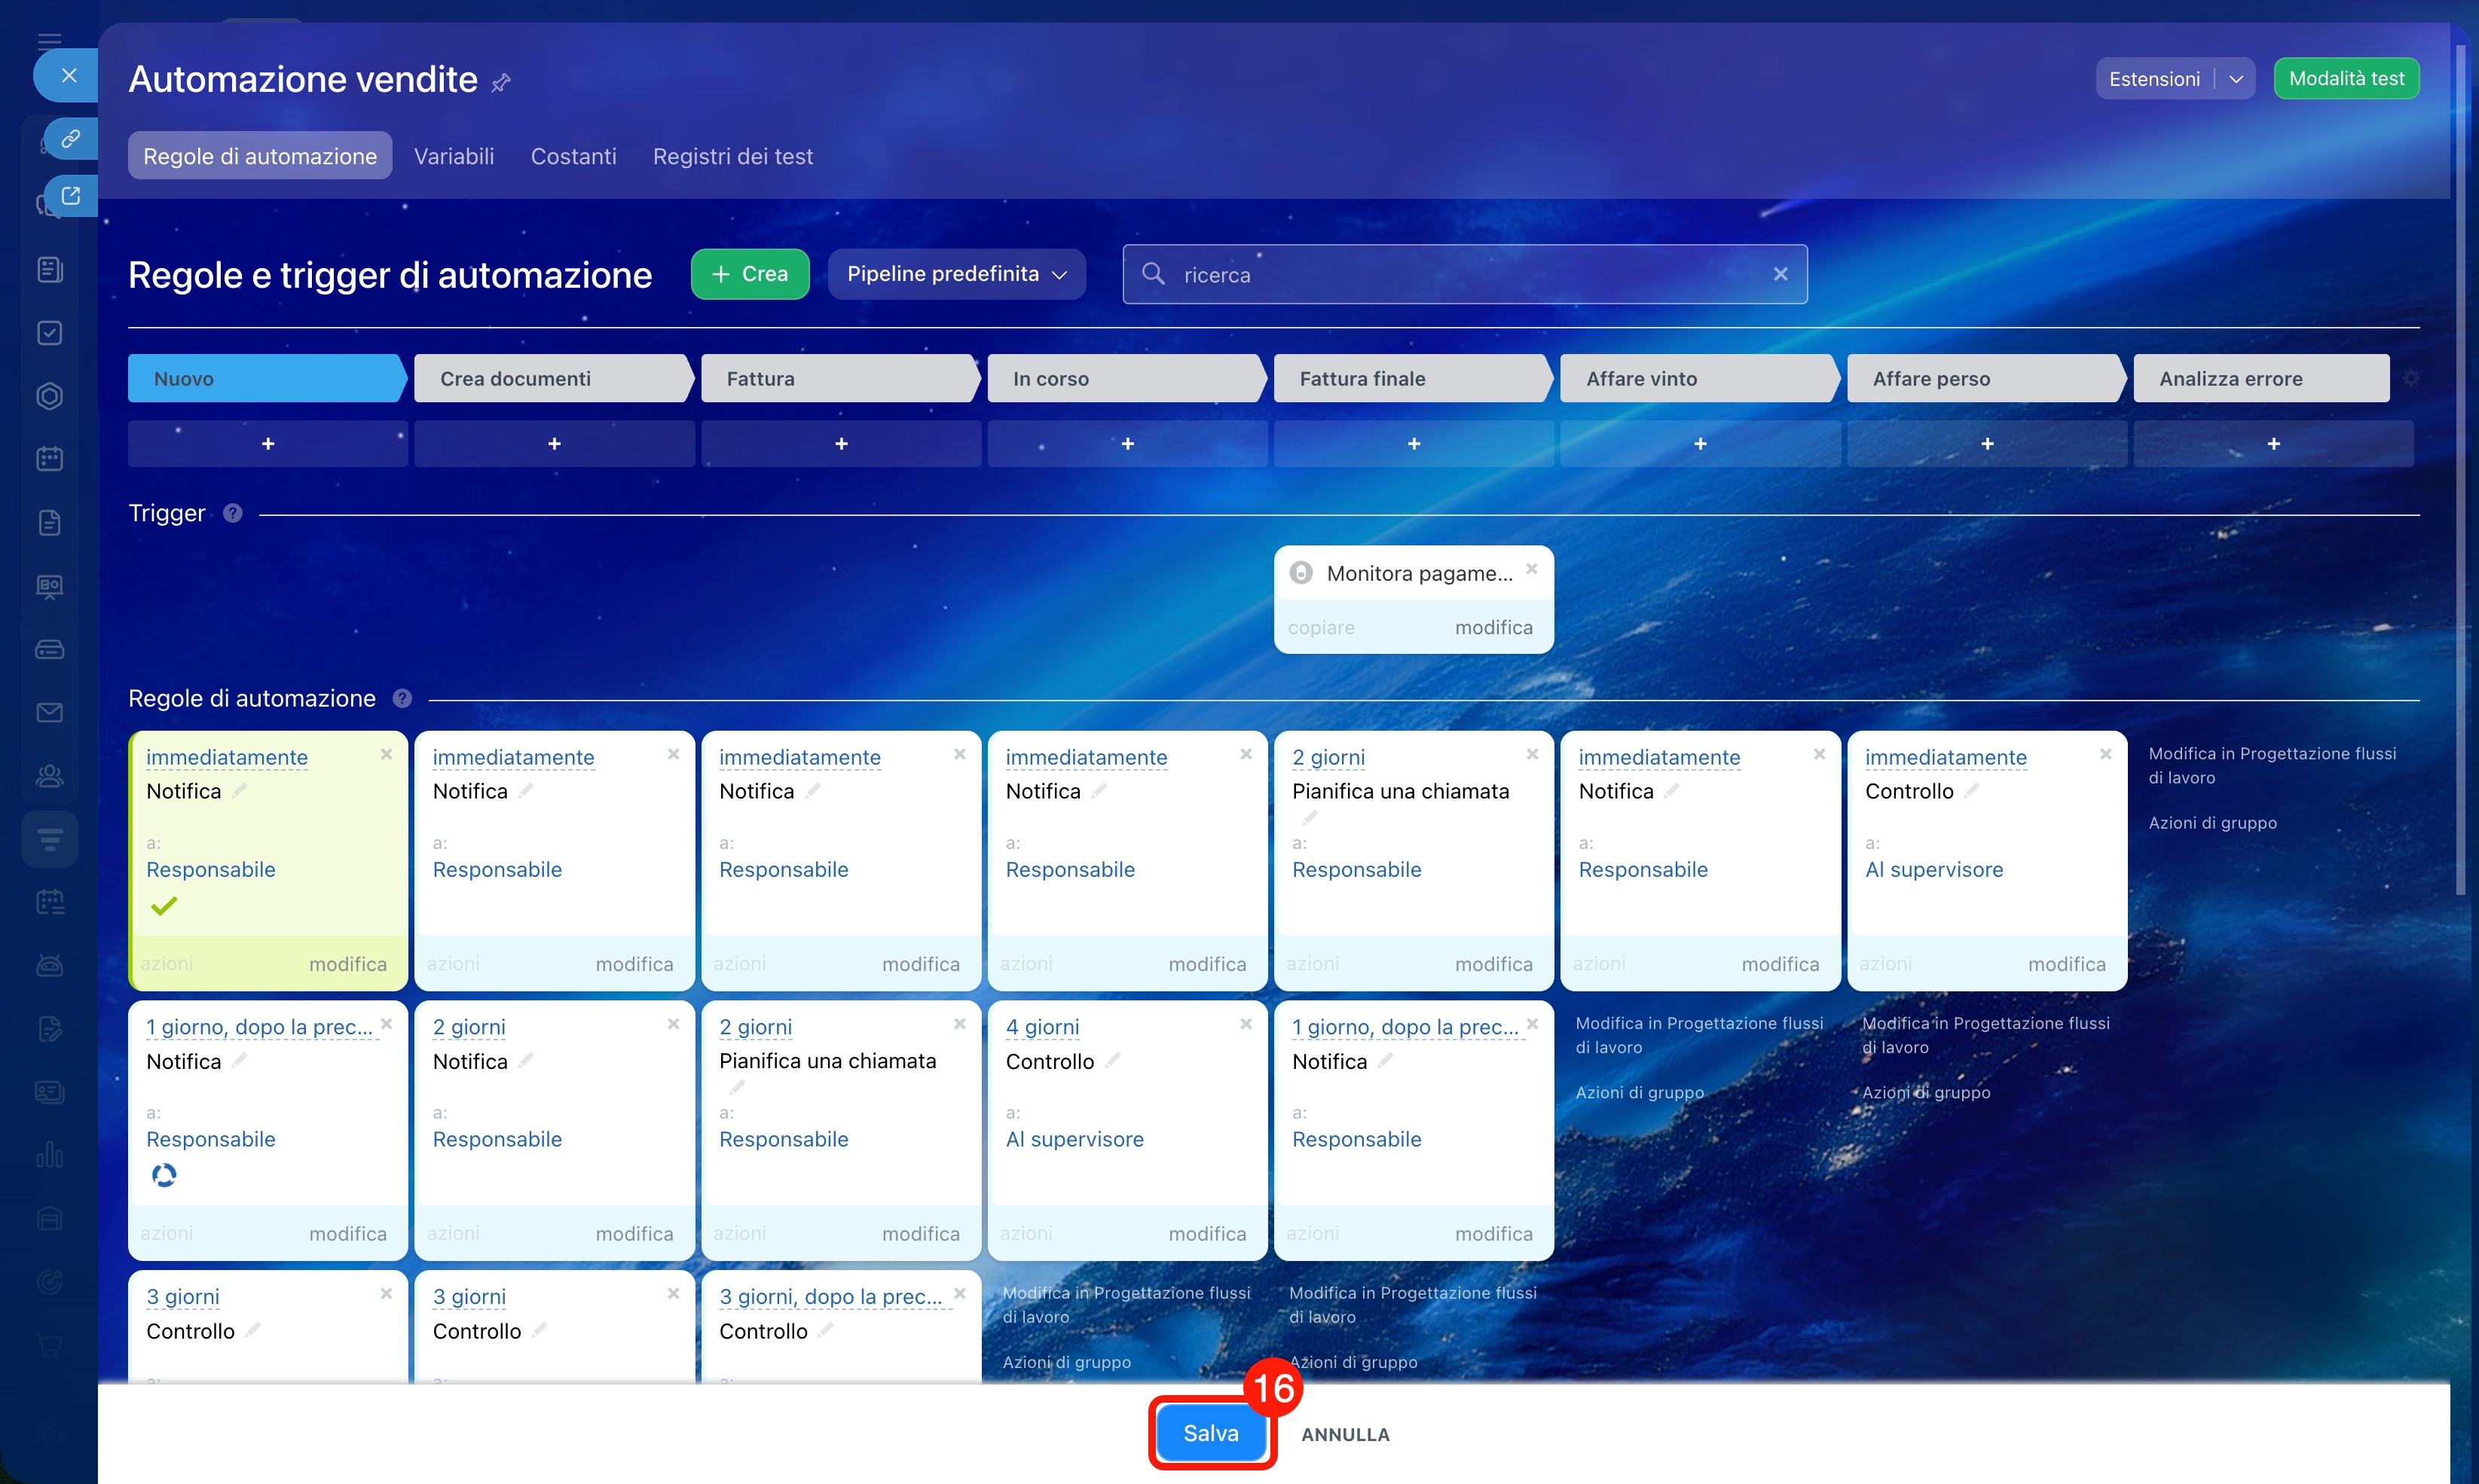2479x1484 pixels.
Task: Click inside the ricerca search field
Action: [1450, 275]
